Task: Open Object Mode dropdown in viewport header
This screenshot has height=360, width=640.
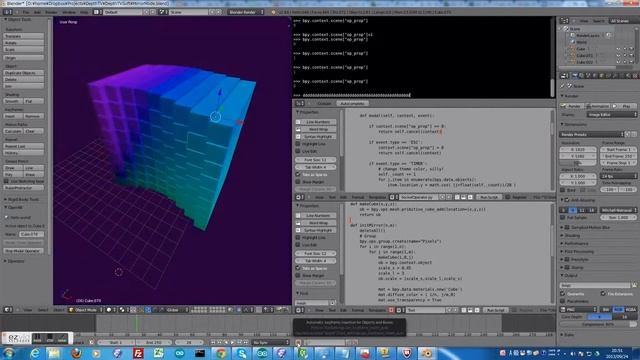Action: (85, 310)
